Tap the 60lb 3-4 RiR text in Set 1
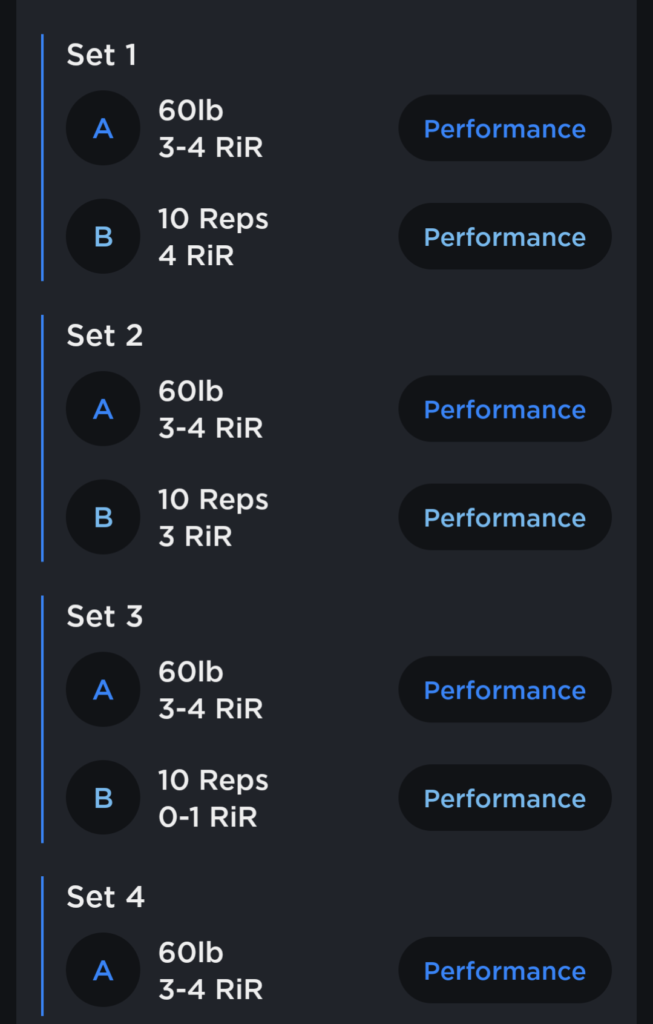Image resolution: width=653 pixels, height=1024 pixels. [210, 130]
